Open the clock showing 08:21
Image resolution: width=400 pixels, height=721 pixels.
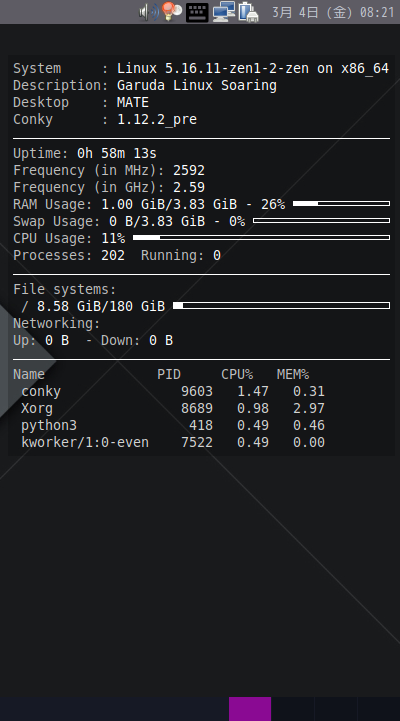pyautogui.click(x=377, y=12)
